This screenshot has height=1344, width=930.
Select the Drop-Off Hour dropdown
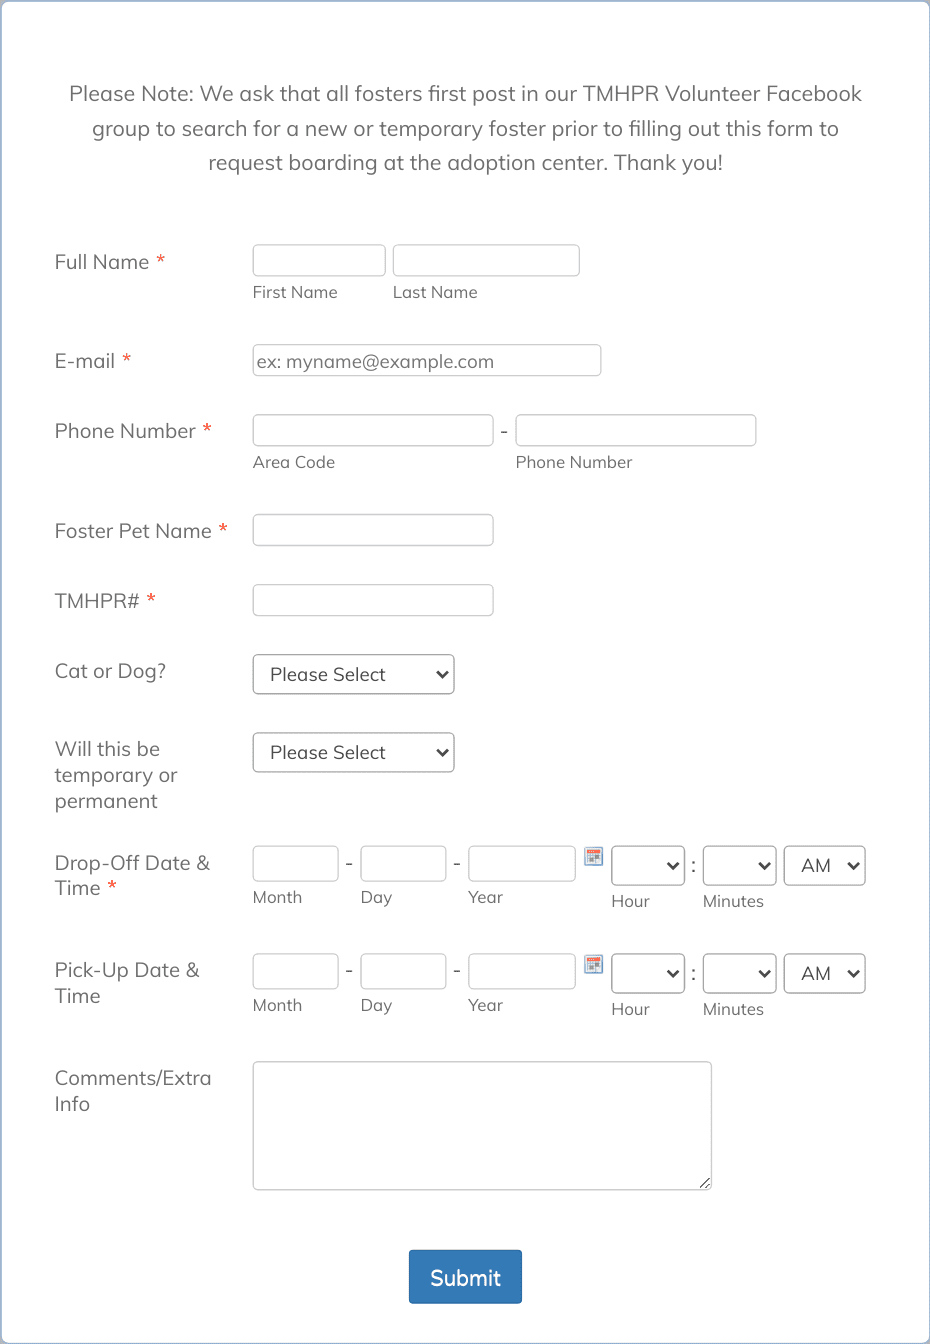click(648, 866)
